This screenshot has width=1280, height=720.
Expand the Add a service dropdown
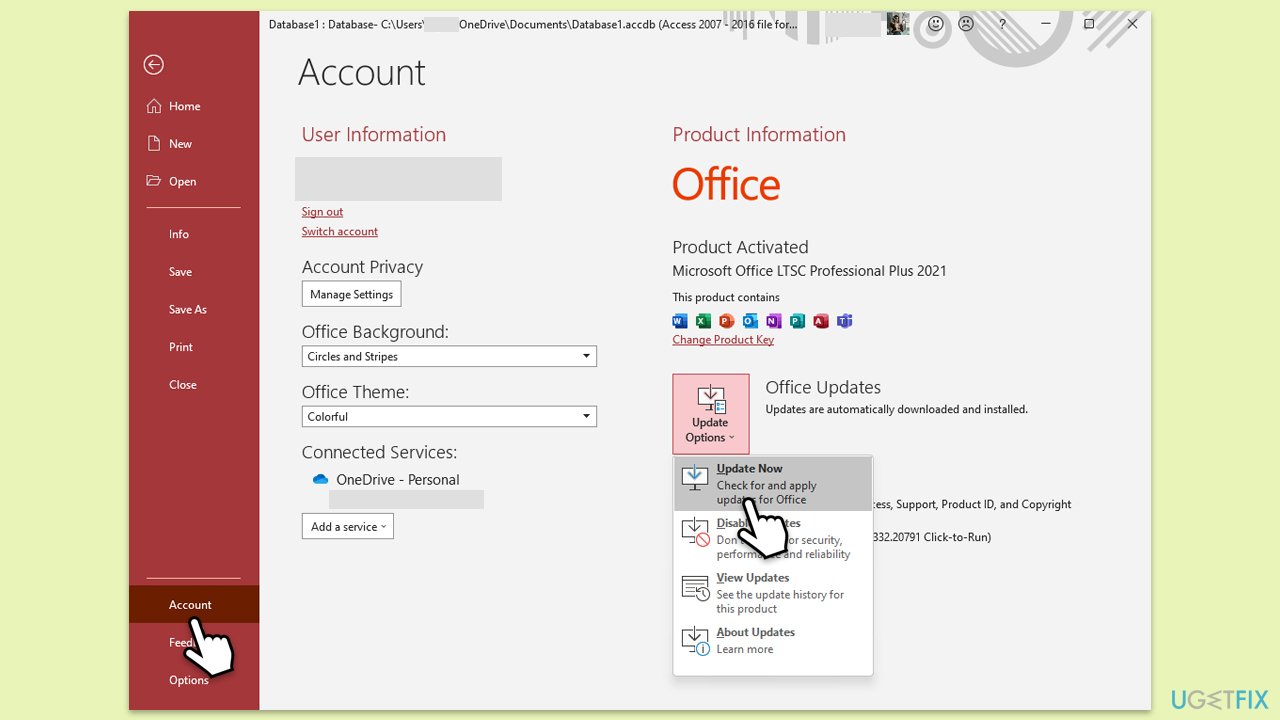click(348, 526)
